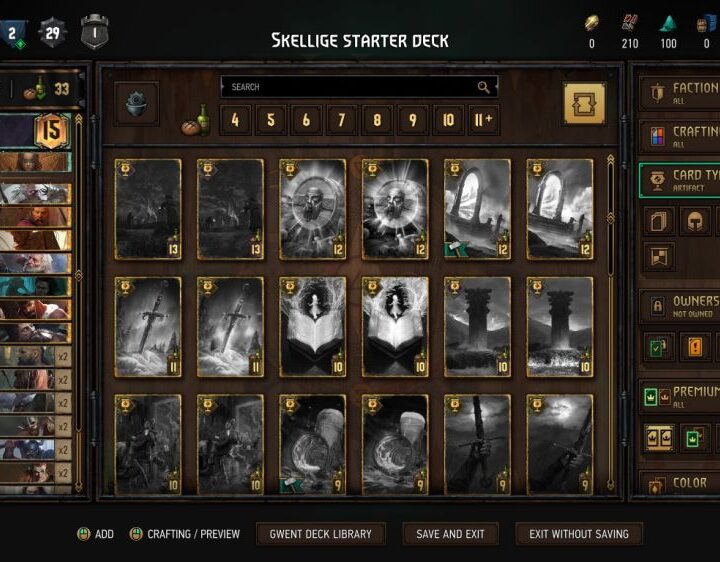Viewport: 720px width, 562px height.
Task: Select the cards stack type filter icon
Action: tap(659, 222)
